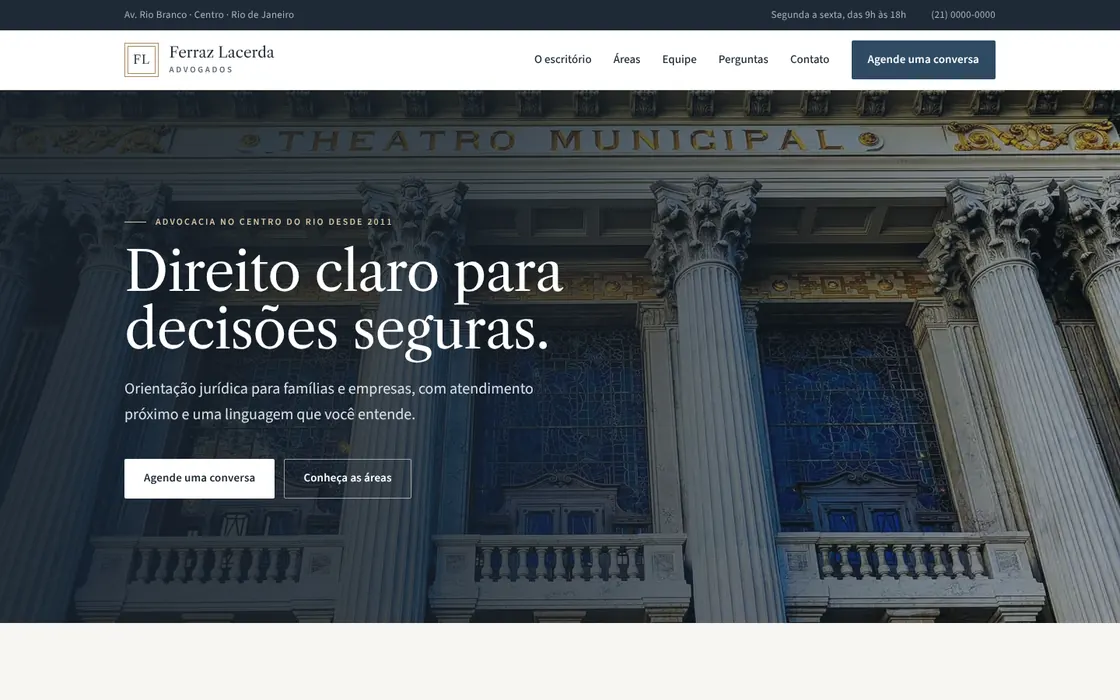Open the O escritório menu item

(563, 59)
